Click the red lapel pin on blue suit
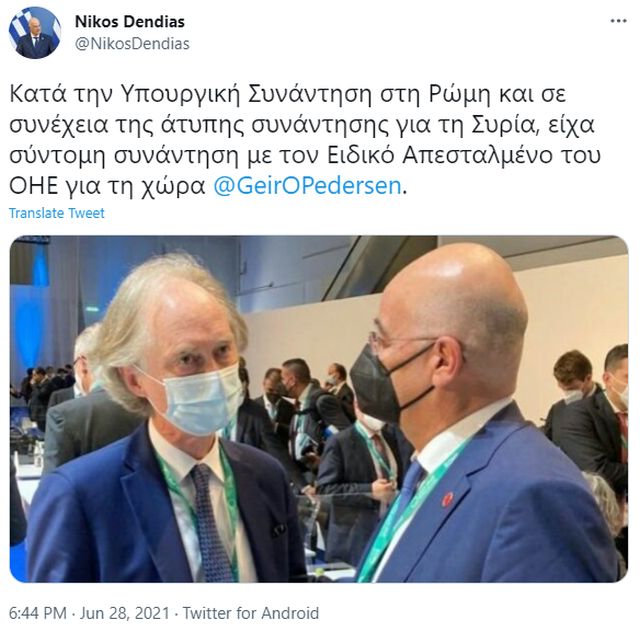The height and width of the screenshot is (632, 640). (x=448, y=499)
